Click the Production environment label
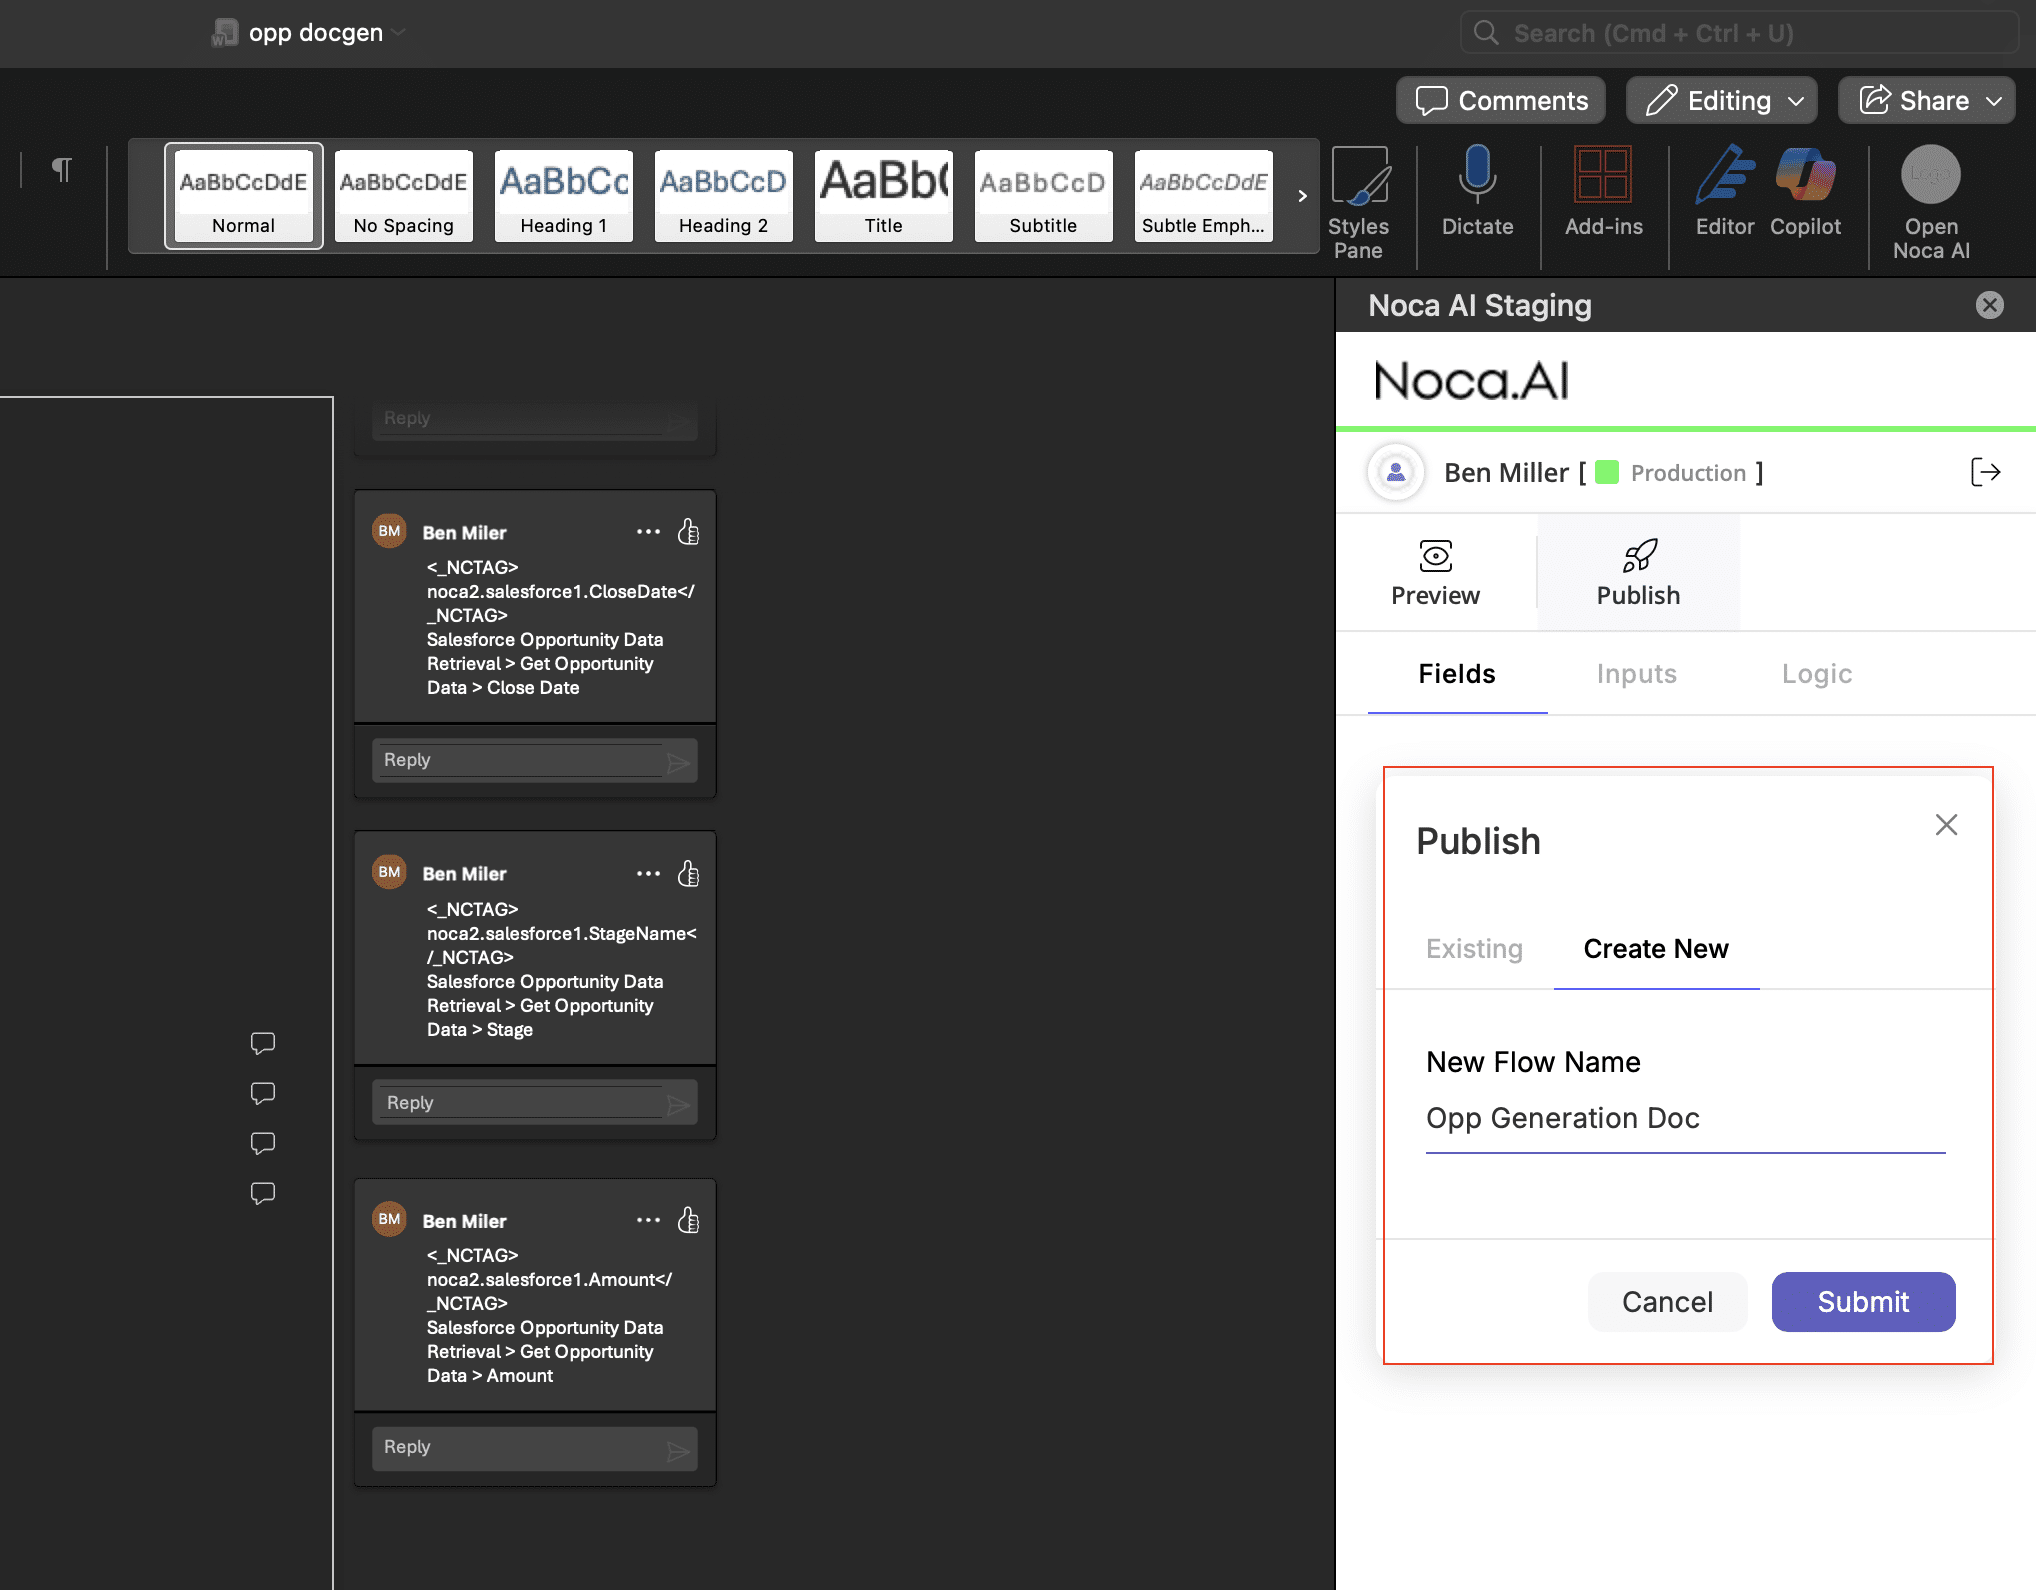Screen dimensions: 2036x1590 pos(1688,473)
